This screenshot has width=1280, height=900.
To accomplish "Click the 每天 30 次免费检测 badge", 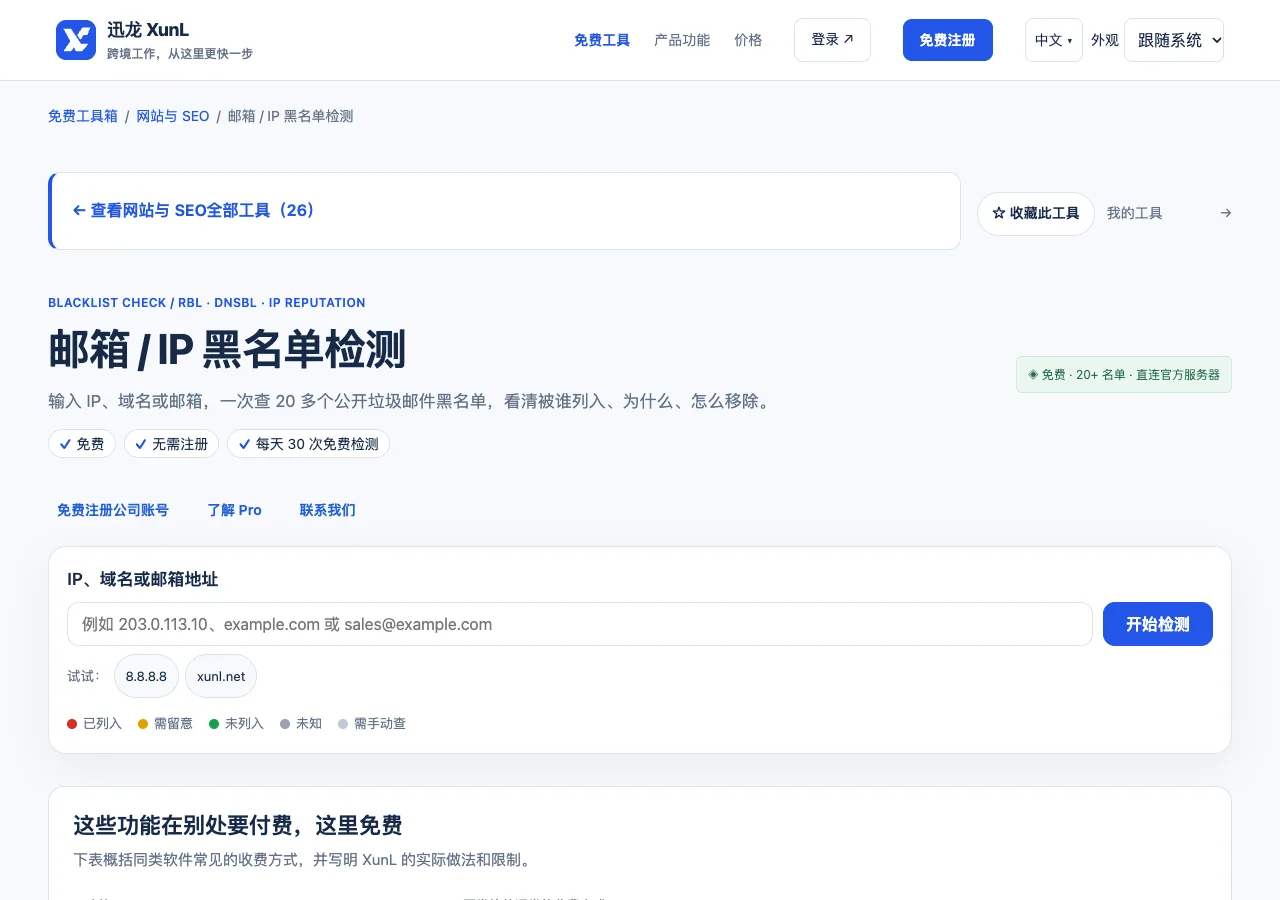I will coord(308,444).
